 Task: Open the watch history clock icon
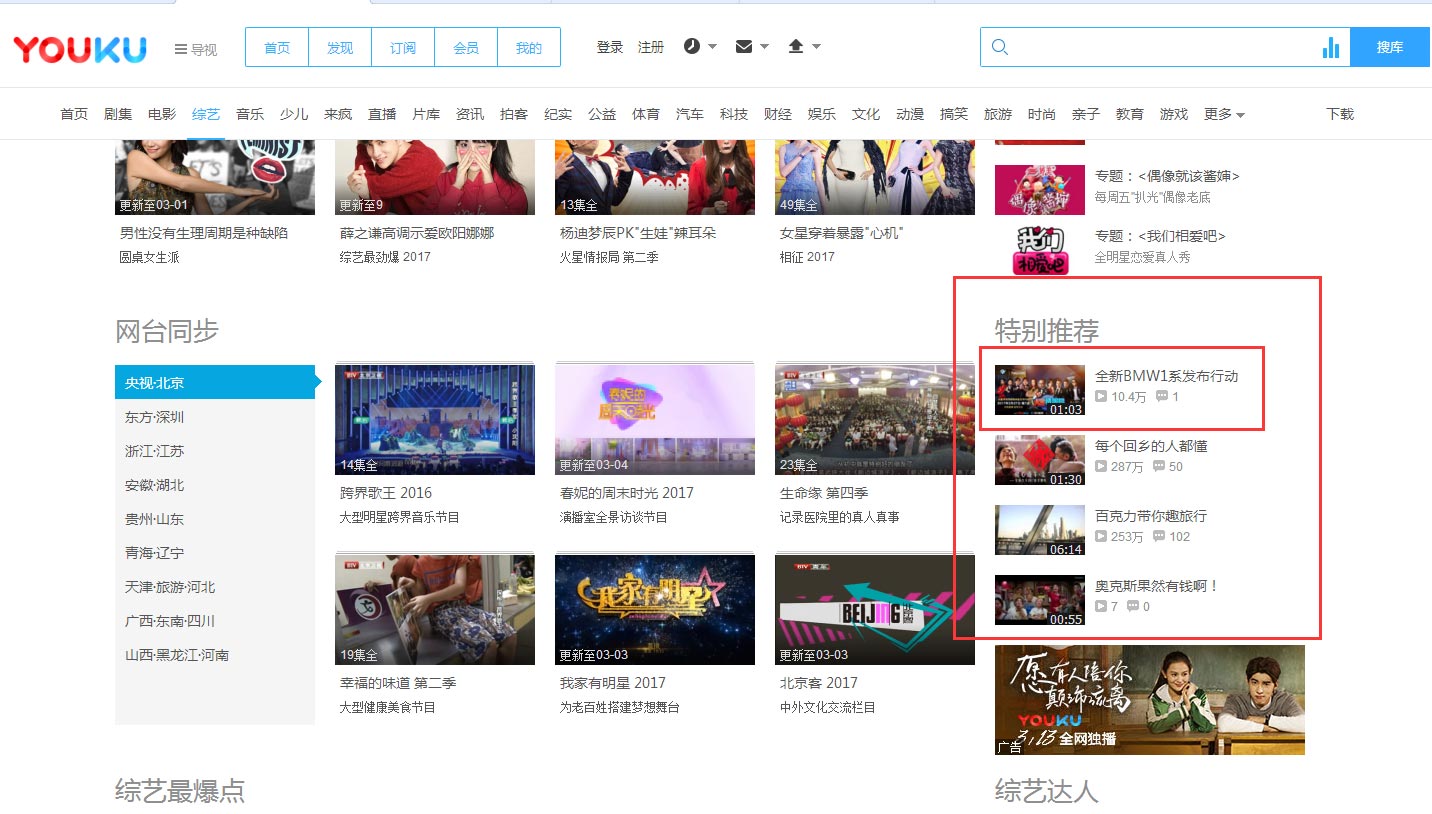coord(692,47)
